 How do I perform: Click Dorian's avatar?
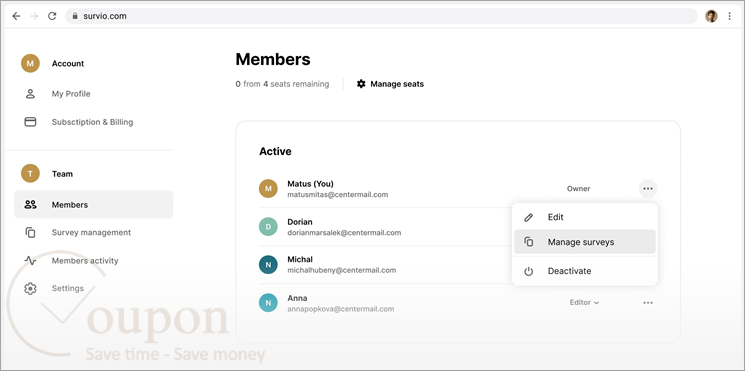pos(268,227)
